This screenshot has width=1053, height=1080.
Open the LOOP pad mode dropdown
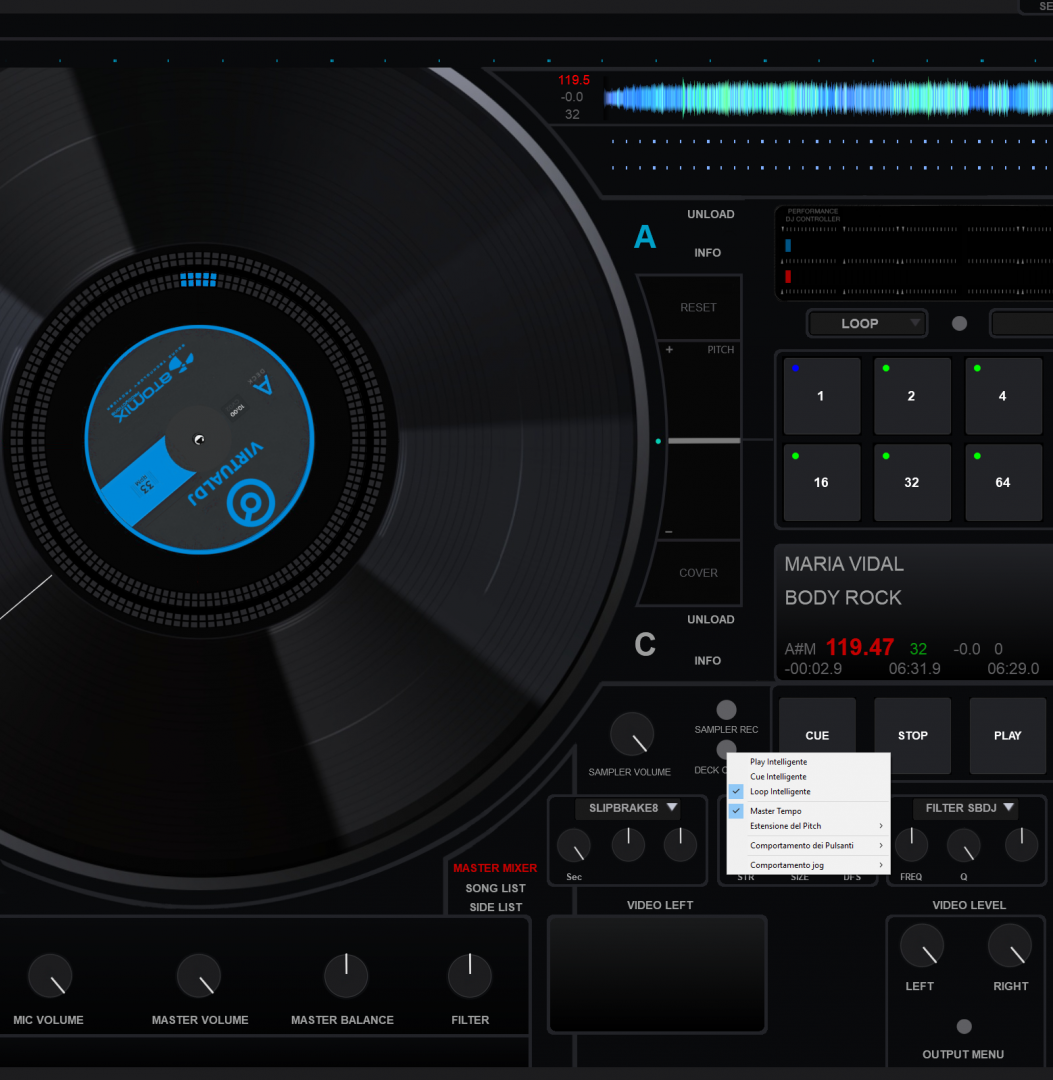click(867, 323)
